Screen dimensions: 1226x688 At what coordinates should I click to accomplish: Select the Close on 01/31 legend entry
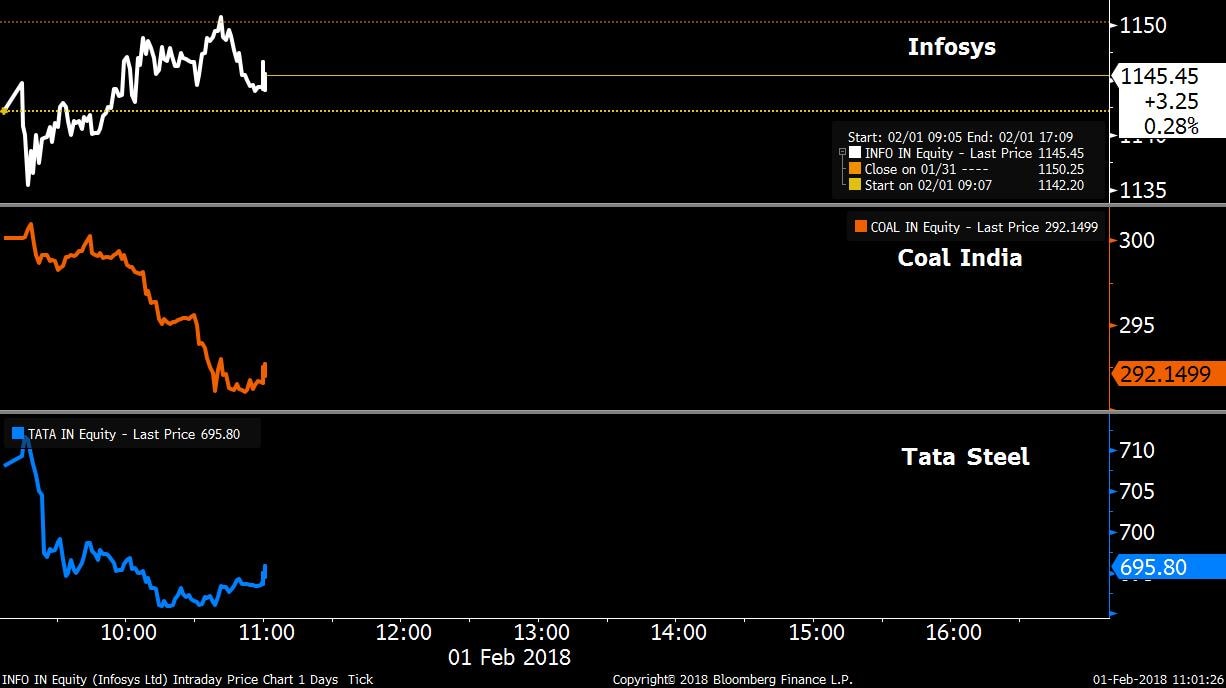(926, 169)
